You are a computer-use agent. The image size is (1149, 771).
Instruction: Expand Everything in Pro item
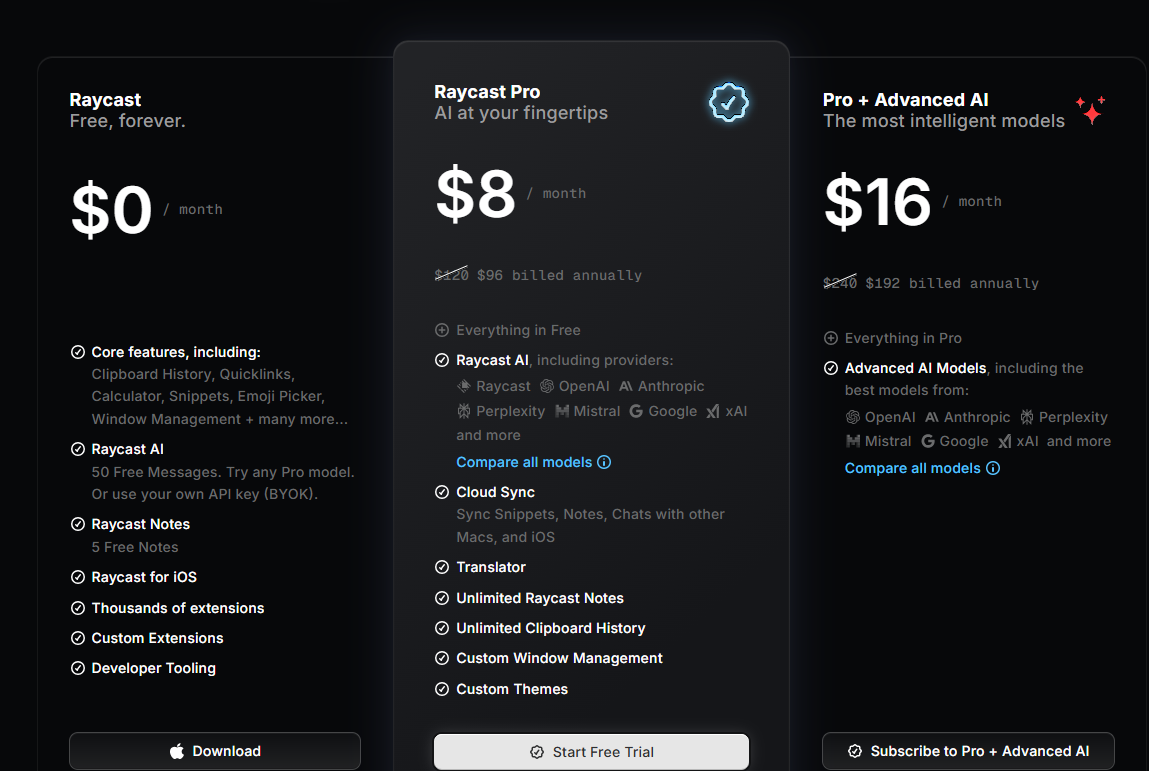click(x=830, y=338)
